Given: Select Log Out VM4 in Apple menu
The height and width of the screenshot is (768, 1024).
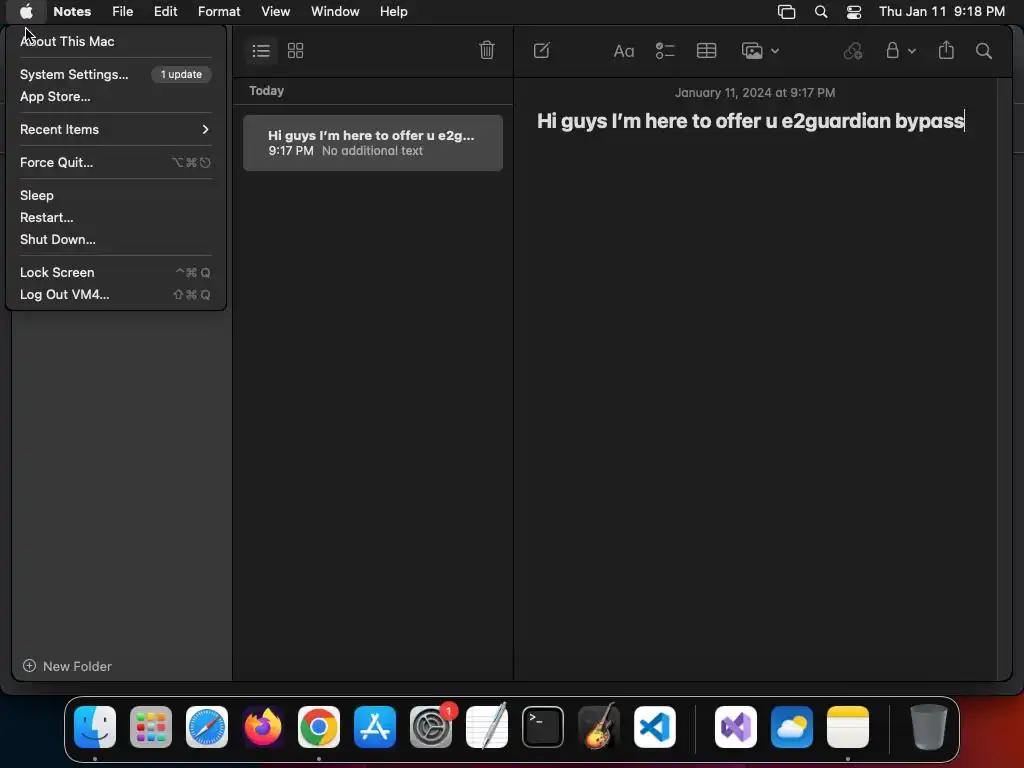Looking at the screenshot, I should point(116,295).
